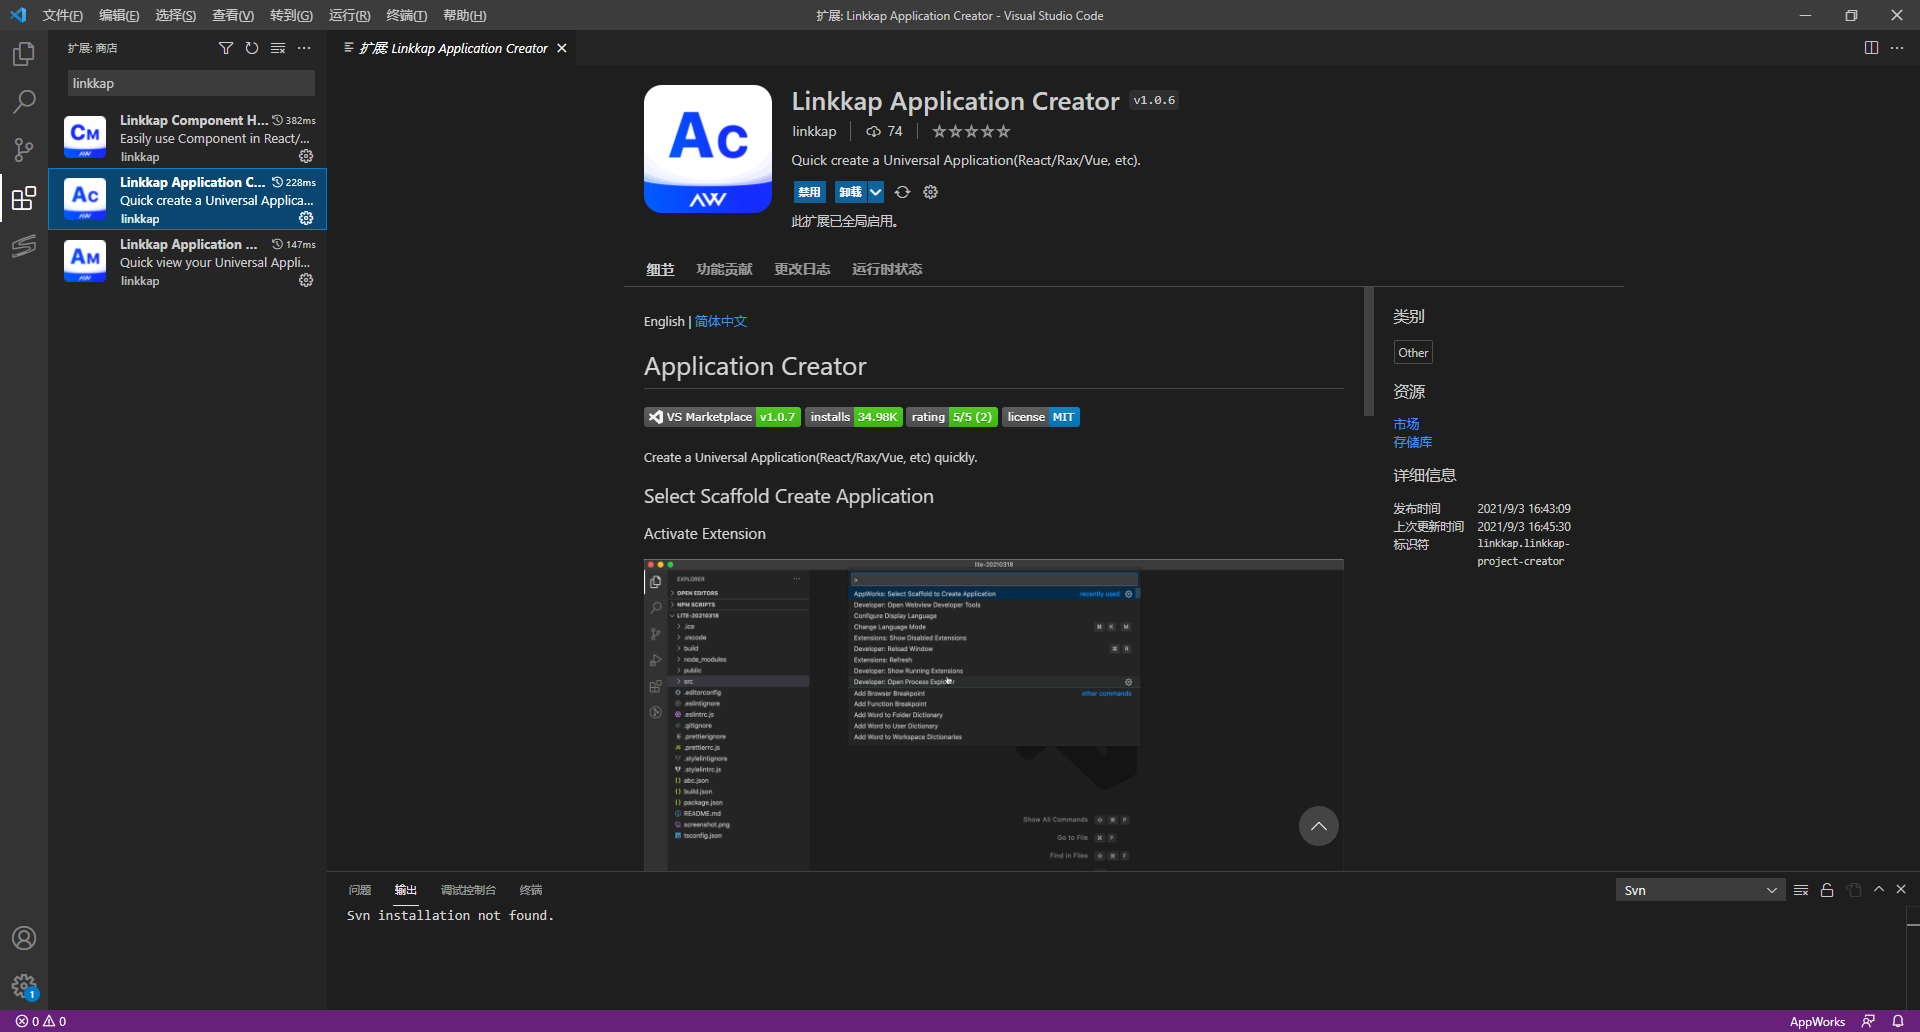This screenshot has height=1032, width=1920.
Task: Open extension settings gear in detail header
Action: [930, 192]
